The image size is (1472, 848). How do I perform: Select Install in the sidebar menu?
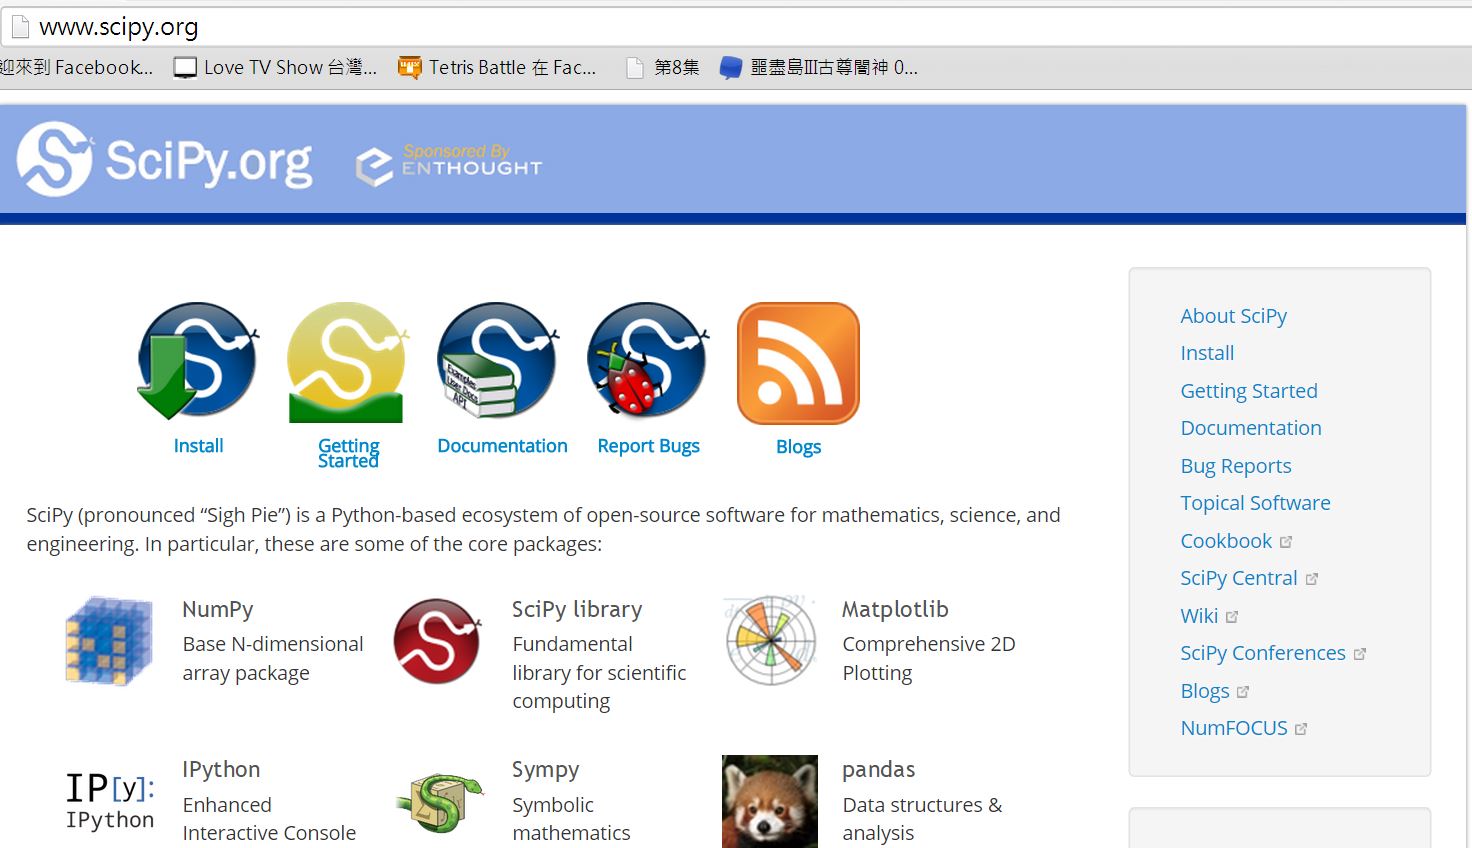pyautogui.click(x=1207, y=353)
